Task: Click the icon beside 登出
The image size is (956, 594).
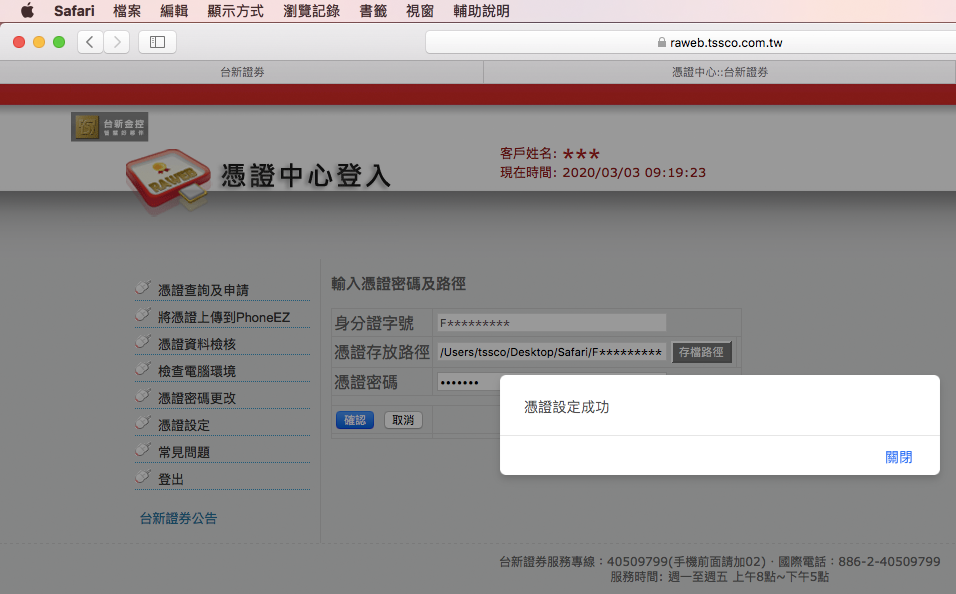Action: [143, 476]
